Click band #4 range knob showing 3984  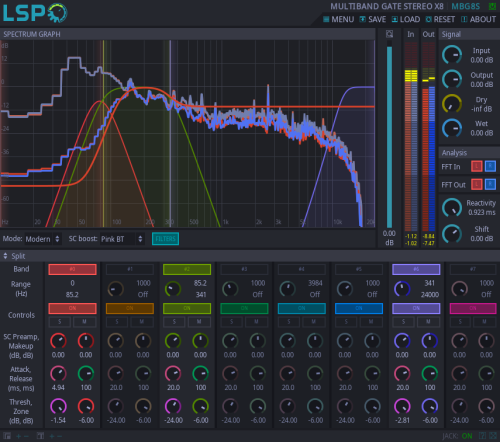click(x=288, y=289)
